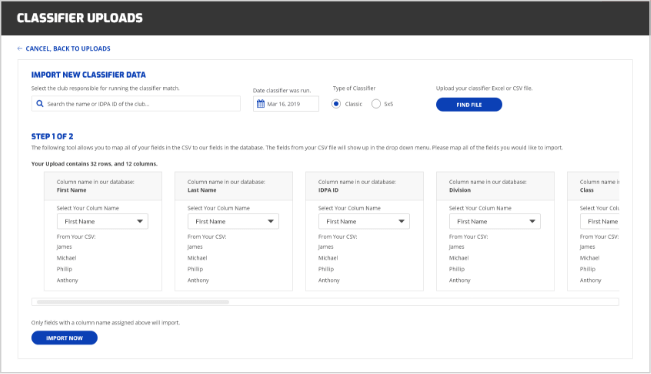The height and width of the screenshot is (374, 651).
Task: Open the calendar icon in date field
Action: pyautogui.click(x=261, y=104)
